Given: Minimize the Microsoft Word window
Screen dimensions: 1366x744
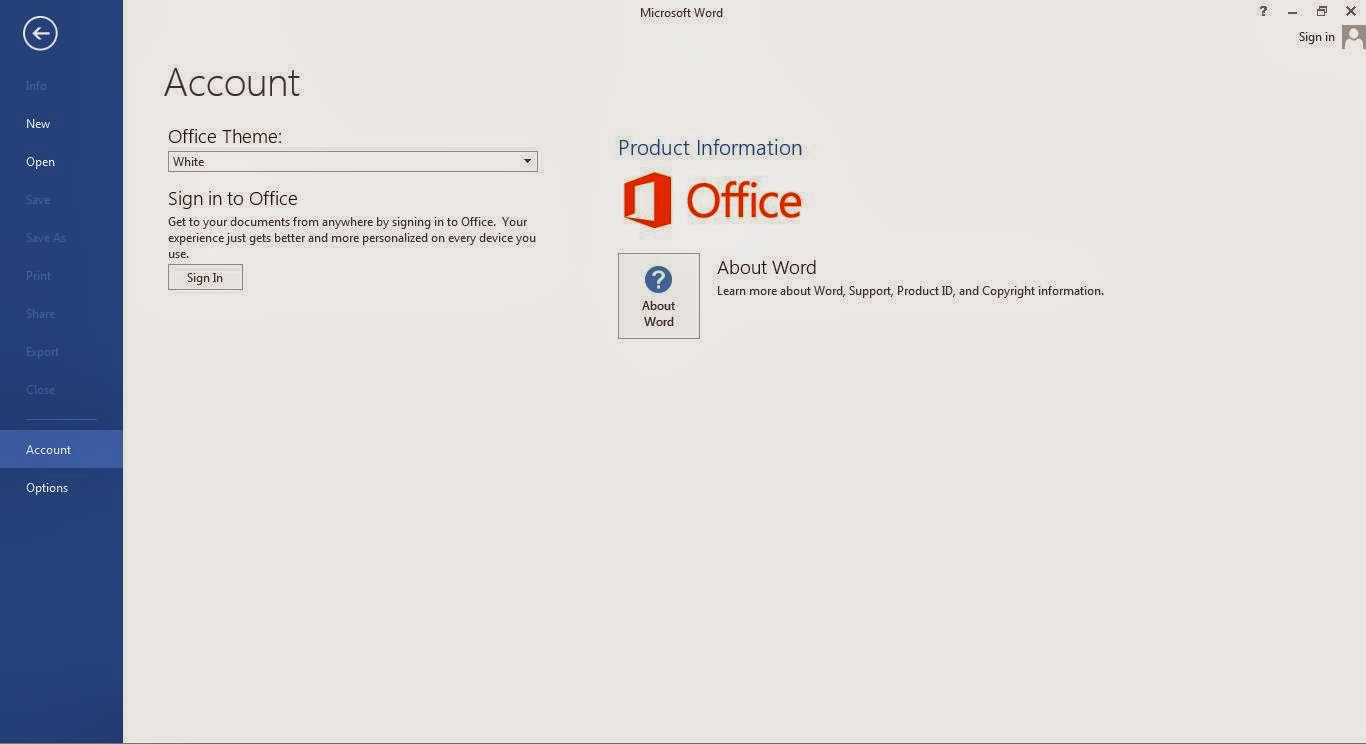Looking at the screenshot, I should (1293, 12).
